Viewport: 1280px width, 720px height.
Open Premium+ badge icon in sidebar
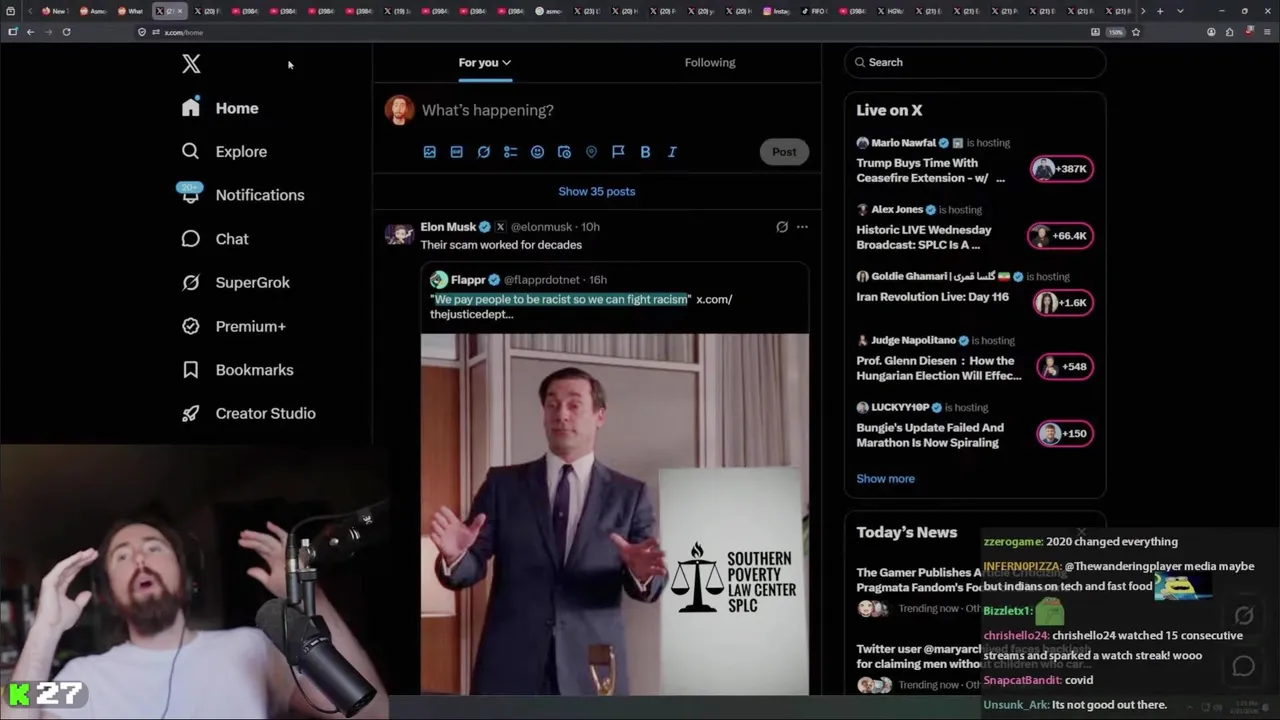pos(190,326)
